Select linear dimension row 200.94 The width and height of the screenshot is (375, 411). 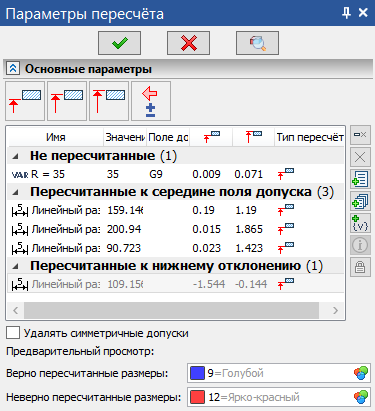pos(176,229)
